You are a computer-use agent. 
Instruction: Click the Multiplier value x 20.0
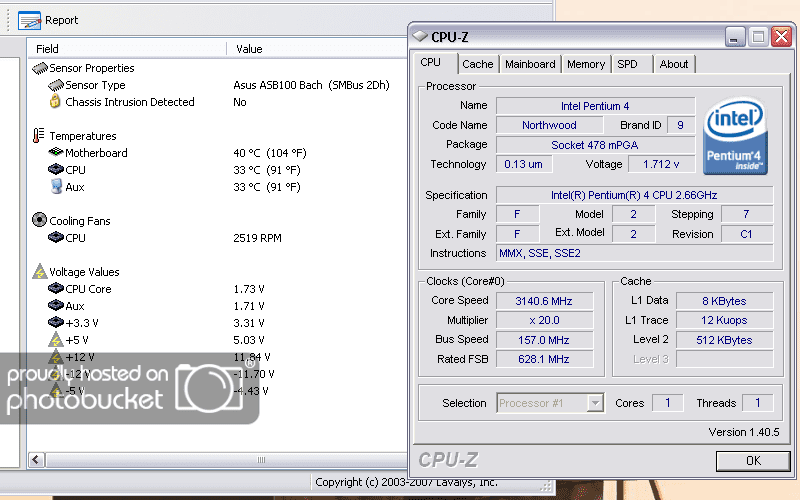click(x=544, y=320)
